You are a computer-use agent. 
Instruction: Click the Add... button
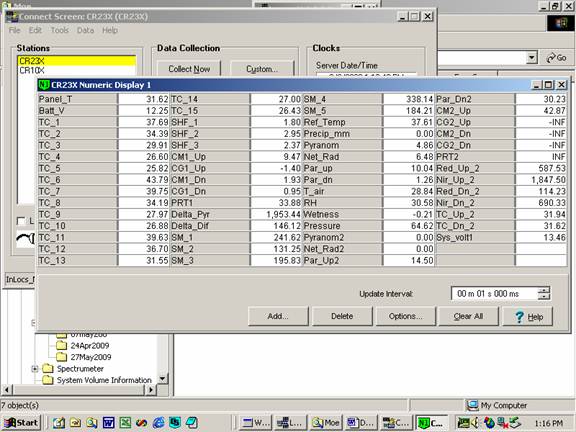278,316
